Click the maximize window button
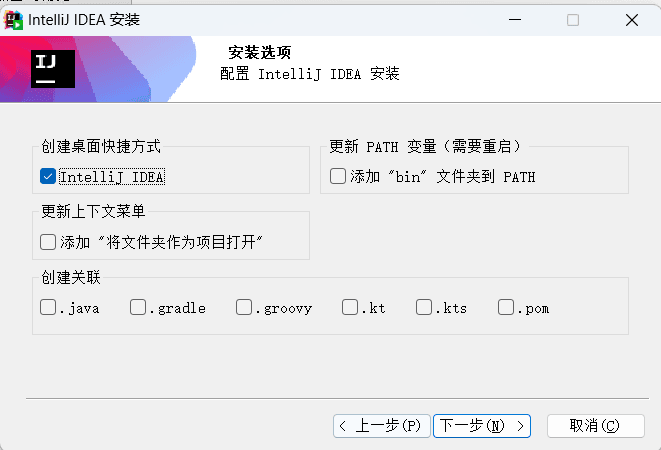 coord(573,20)
